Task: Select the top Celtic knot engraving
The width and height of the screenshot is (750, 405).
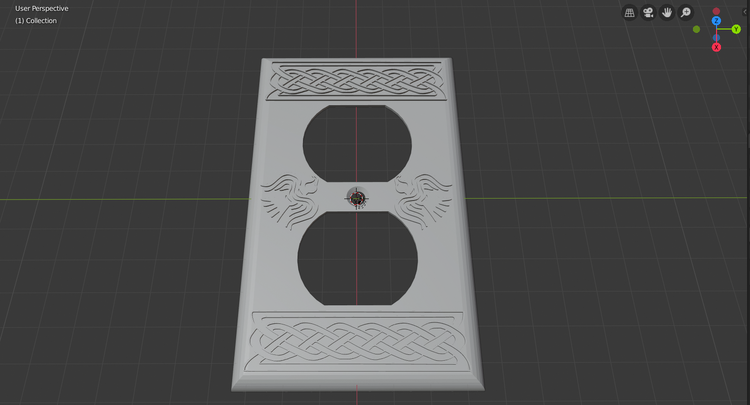Action: tap(357, 80)
